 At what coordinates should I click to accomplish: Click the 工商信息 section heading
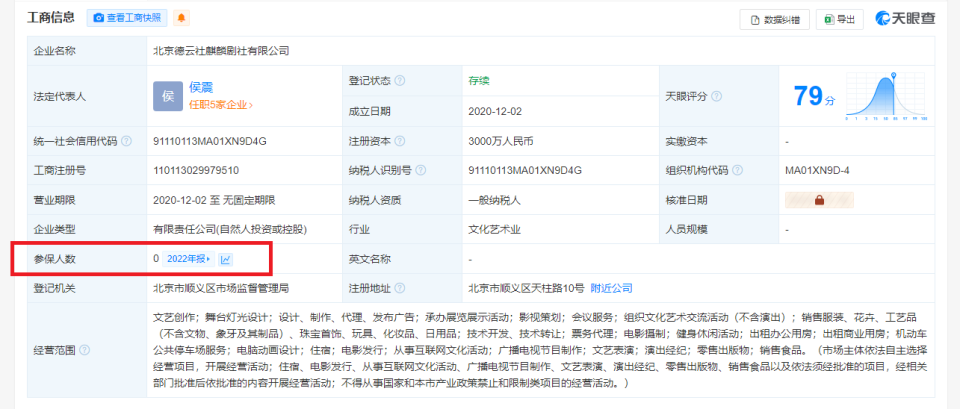(x=51, y=18)
